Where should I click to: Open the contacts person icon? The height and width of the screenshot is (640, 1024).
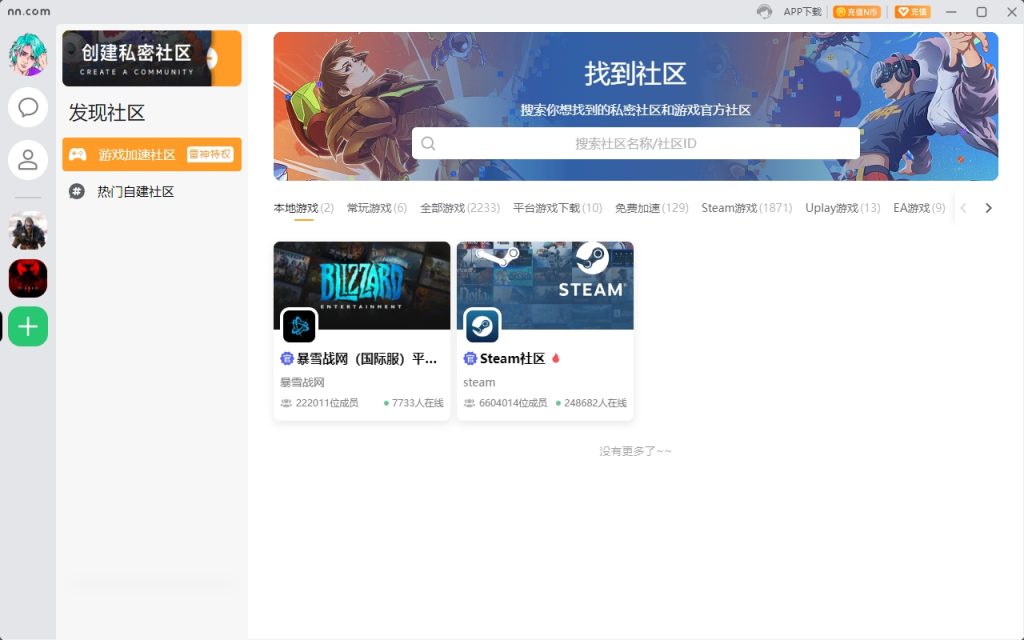[x=28, y=160]
